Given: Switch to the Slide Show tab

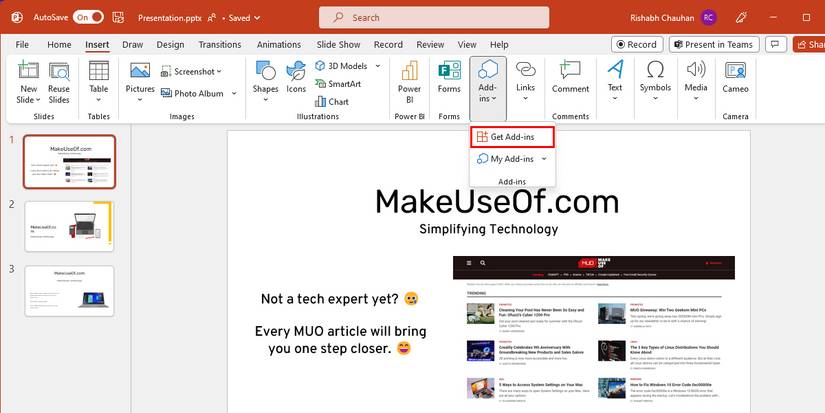Looking at the screenshot, I should [338, 45].
